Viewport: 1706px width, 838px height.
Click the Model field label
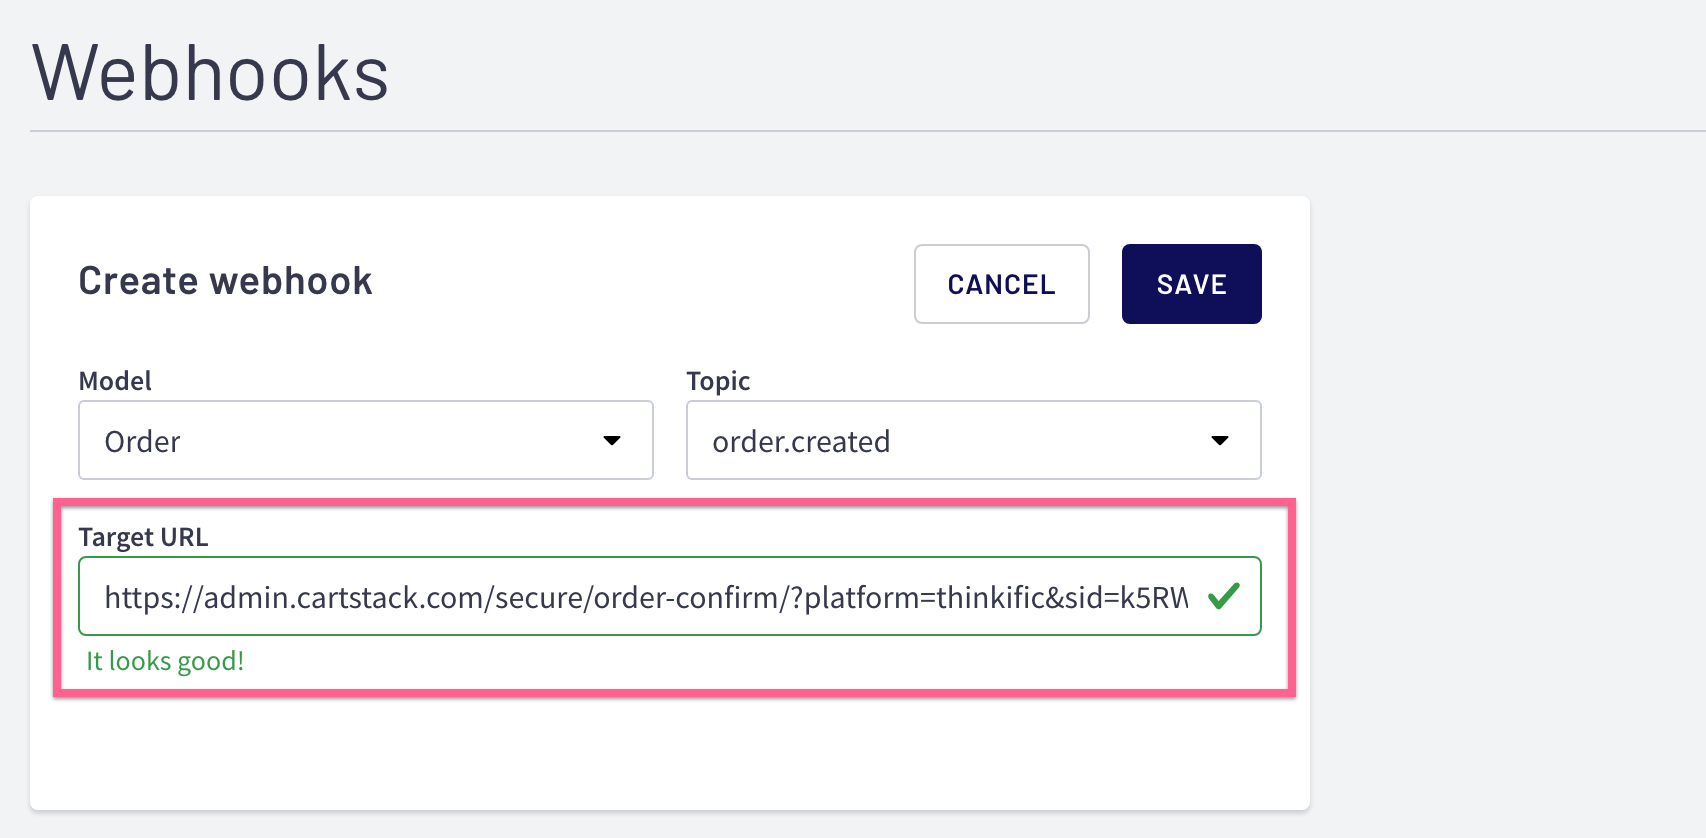coord(115,380)
